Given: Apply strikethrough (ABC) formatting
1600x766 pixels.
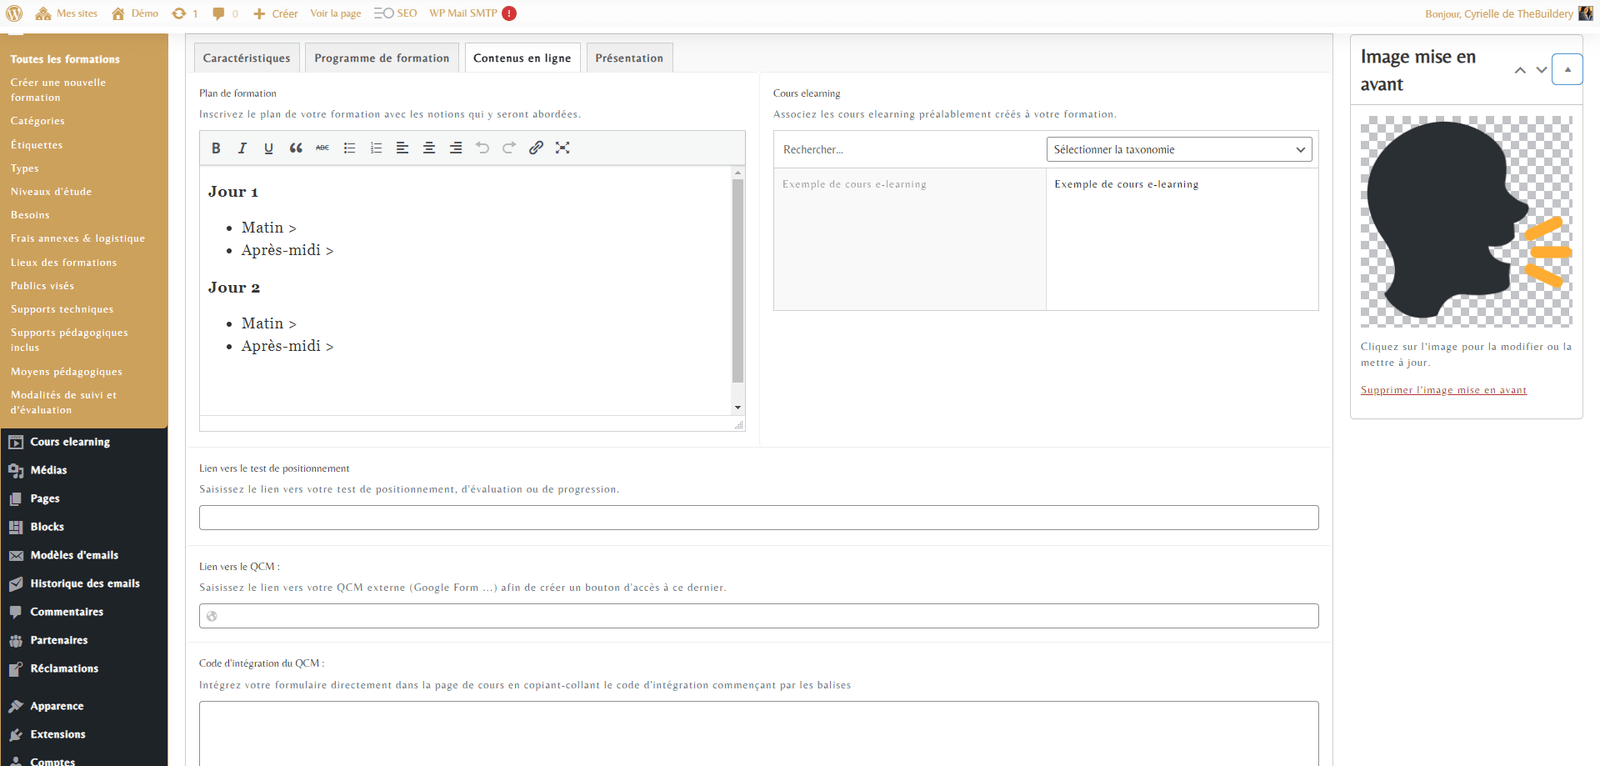Looking at the screenshot, I should (x=322, y=148).
